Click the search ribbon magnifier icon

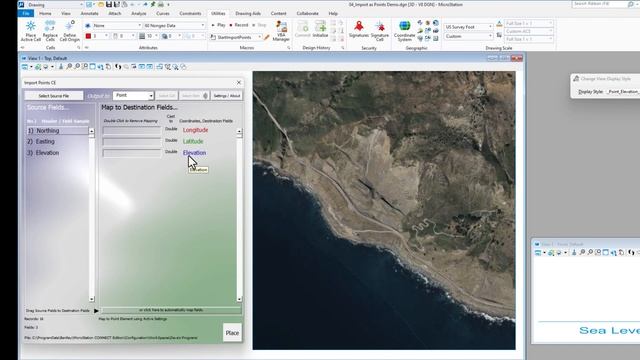(631, 4)
